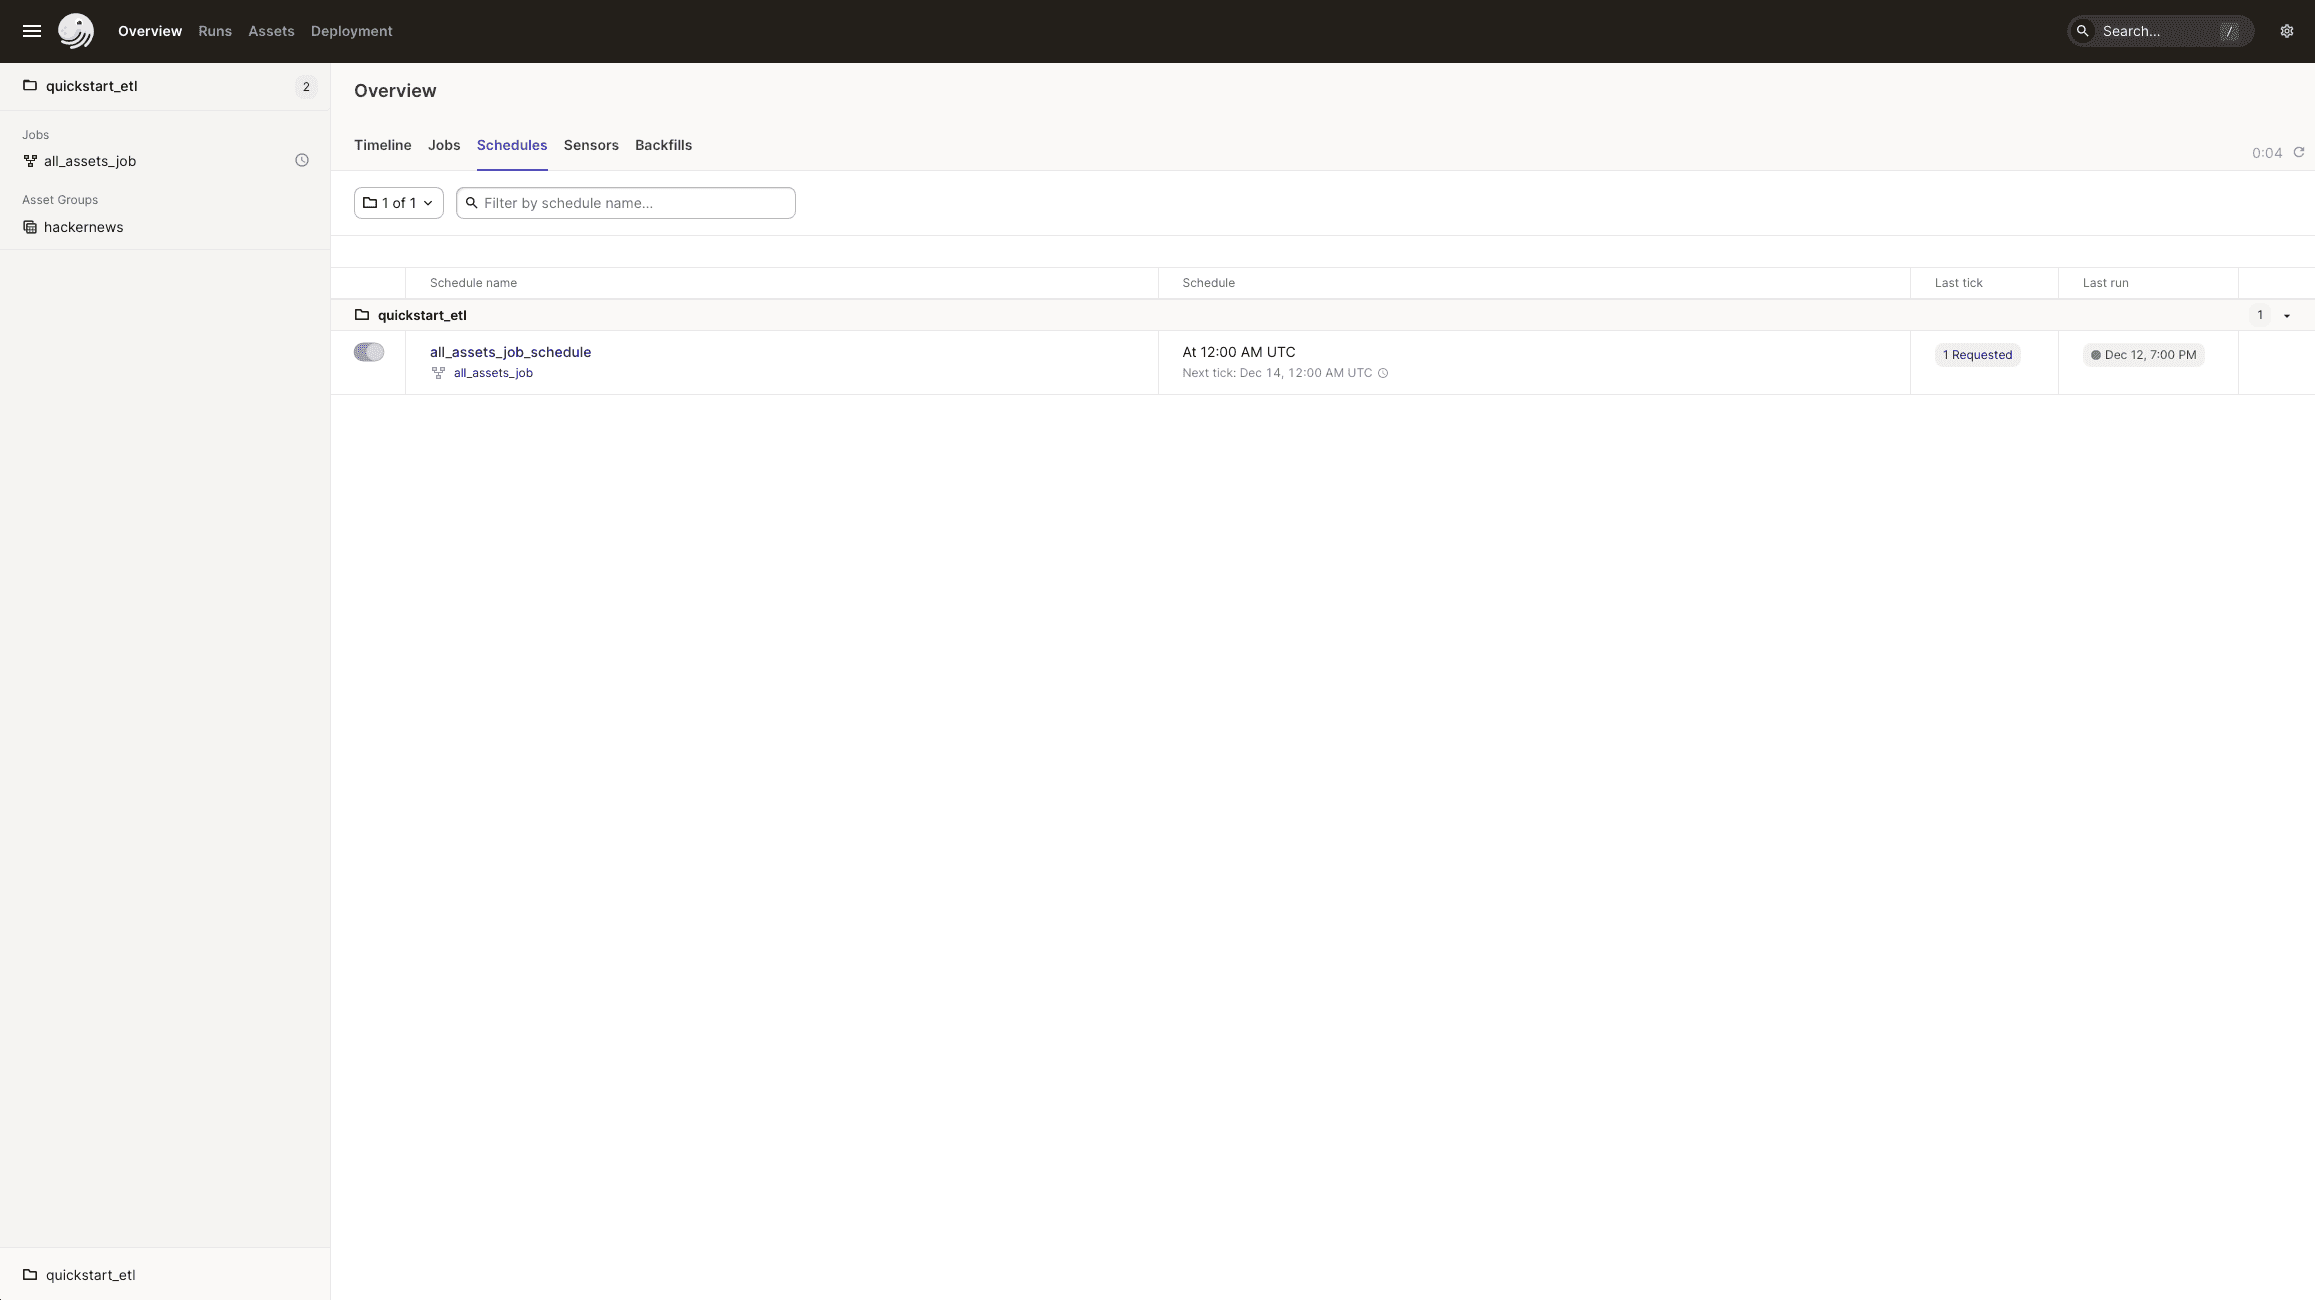Toggle the all_assets_job_schedule on/off switch
The height and width of the screenshot is (1300, 2315).
point(369,351)
